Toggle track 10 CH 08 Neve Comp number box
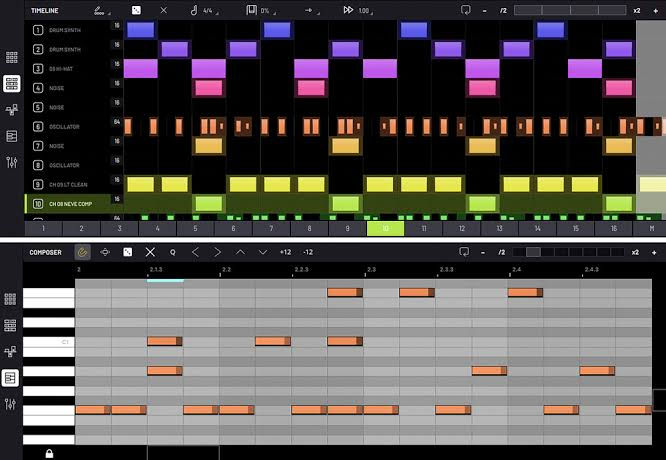The width and height of the screenshot is (666, 460). 38,204
